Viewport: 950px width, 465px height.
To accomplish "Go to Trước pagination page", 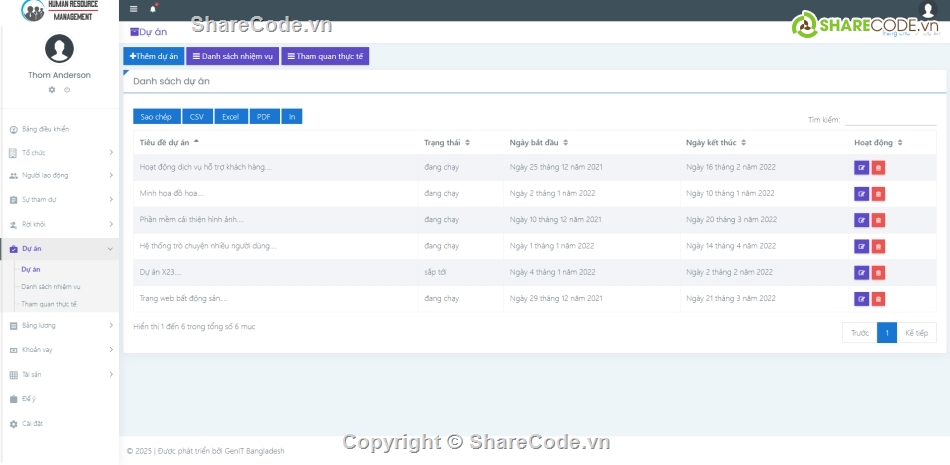I will click(860, 333).
